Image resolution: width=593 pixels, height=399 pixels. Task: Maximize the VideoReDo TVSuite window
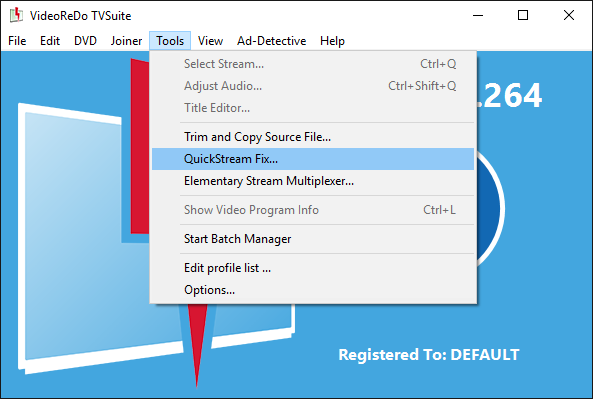[x=523, y=16]
